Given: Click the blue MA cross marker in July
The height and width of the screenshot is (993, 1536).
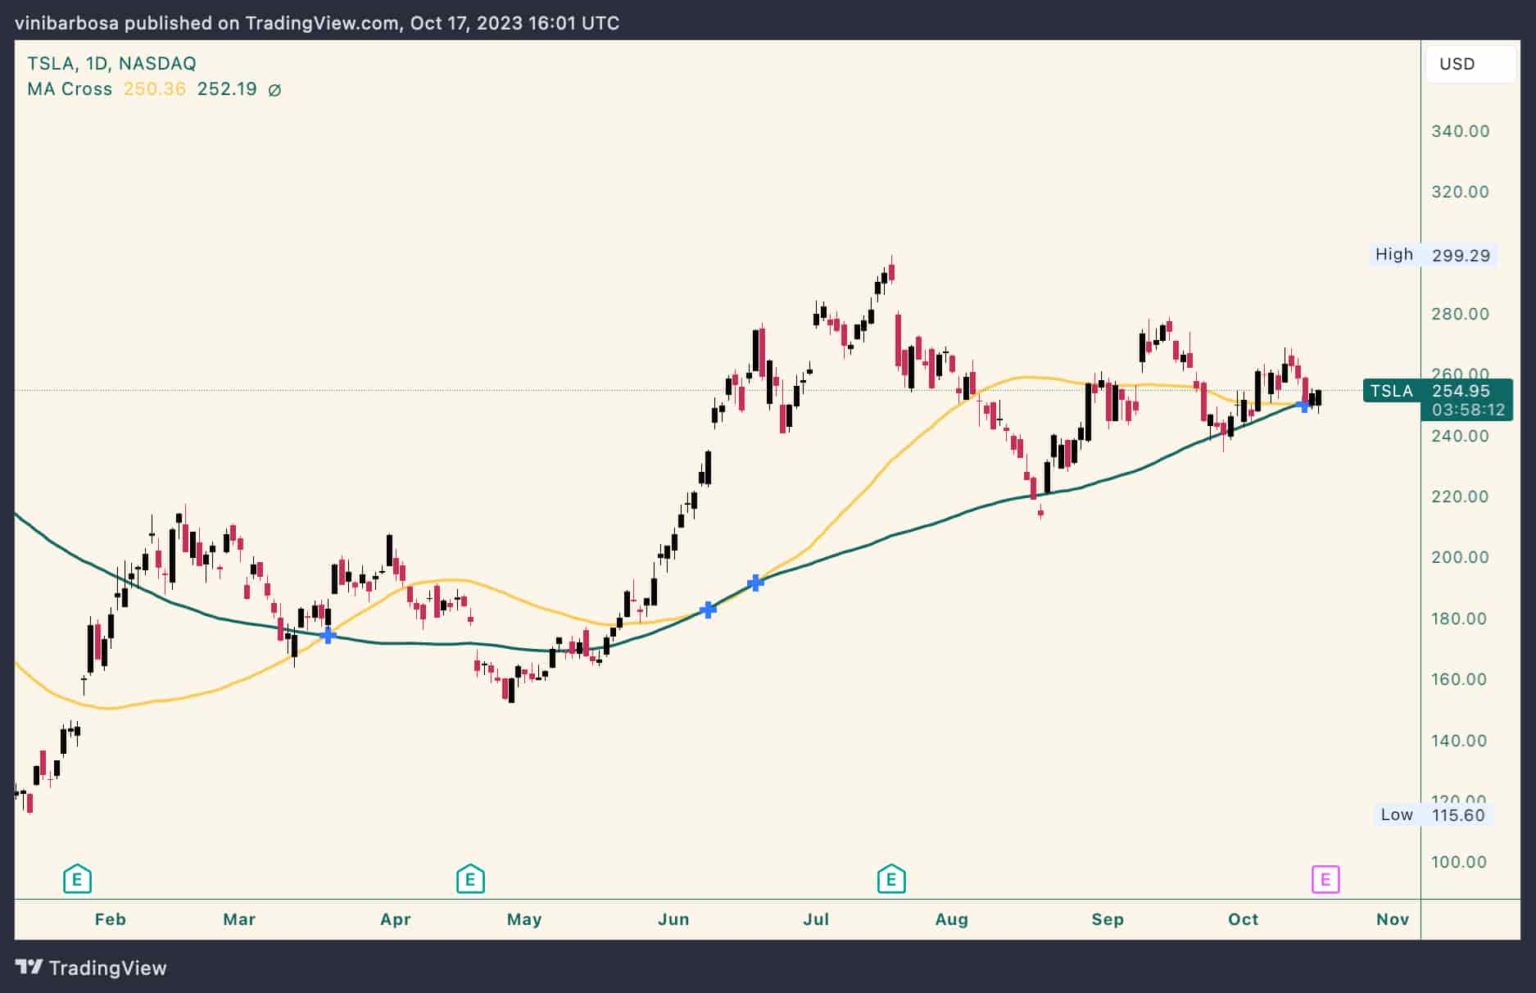Looking at the screenshot, I should click(x=755, y=580).
